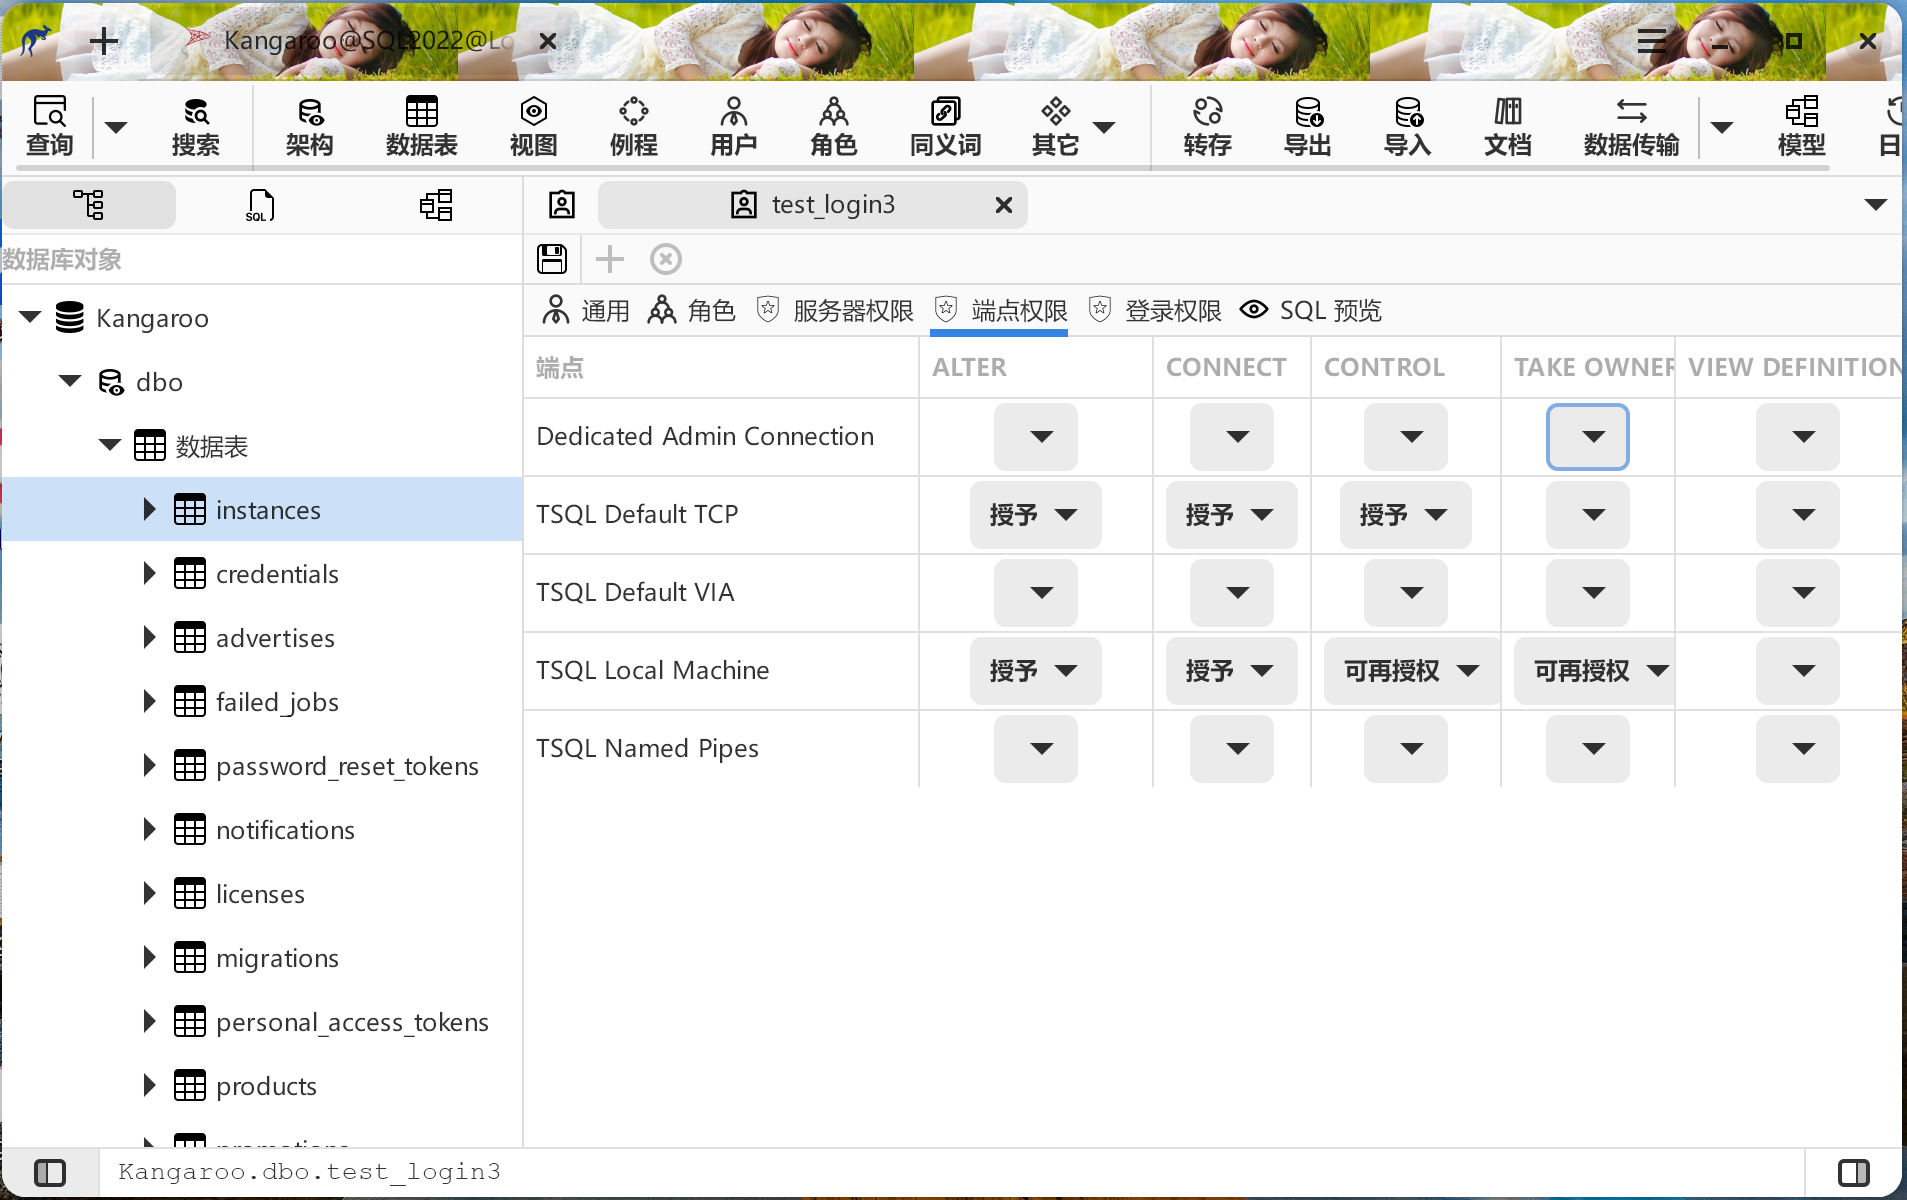Open TAKE OWNERSHIP dropdown for Dedicated Admin Connection
This screenshot has width=1907, height=1200.
1588,437
